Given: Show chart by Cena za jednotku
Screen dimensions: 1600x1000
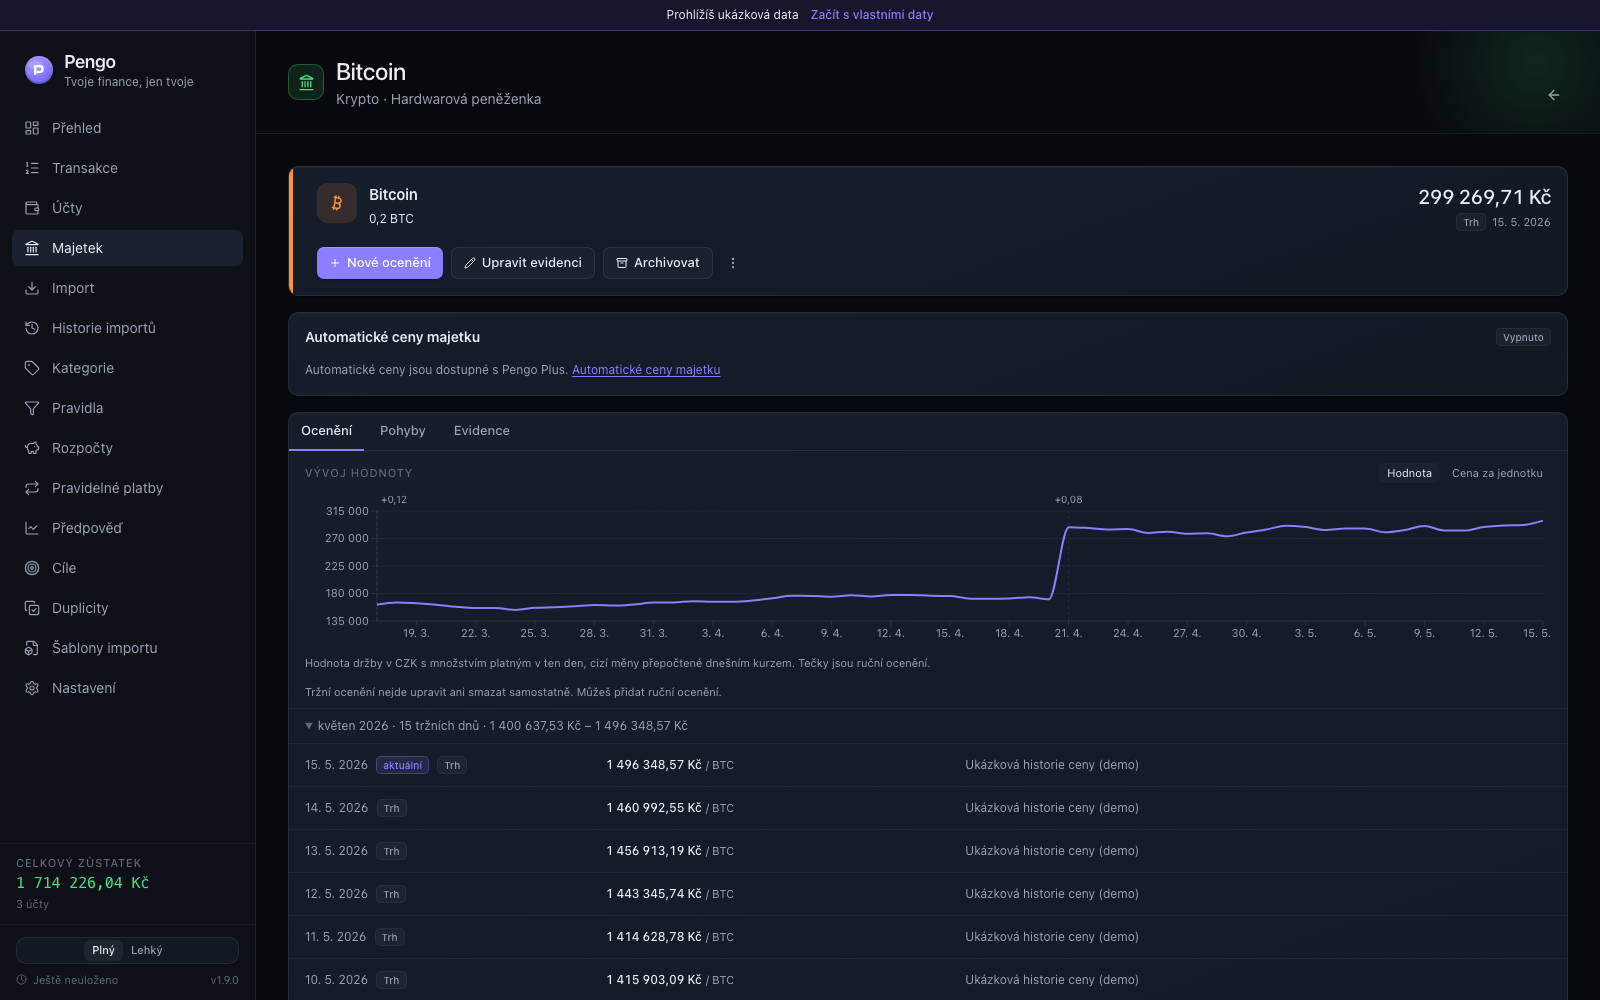Looking at the screenshot, I should [x=1497, y=473].
